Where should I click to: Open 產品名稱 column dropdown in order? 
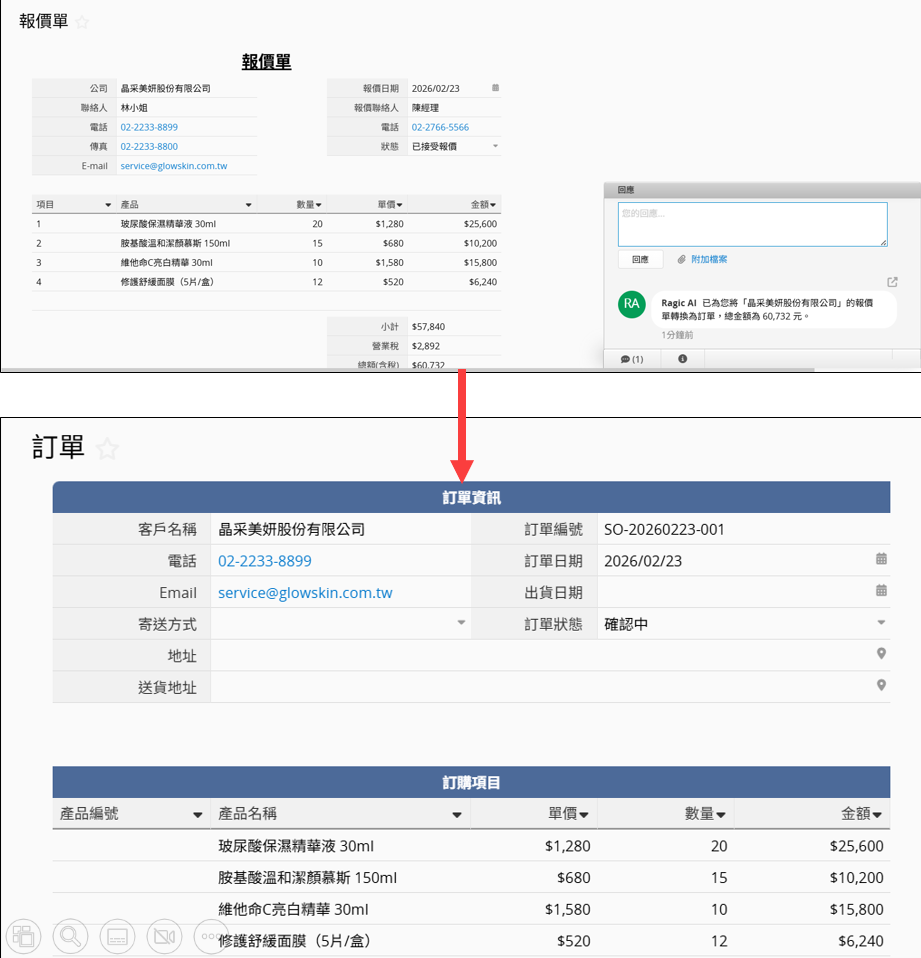(457, 815)
